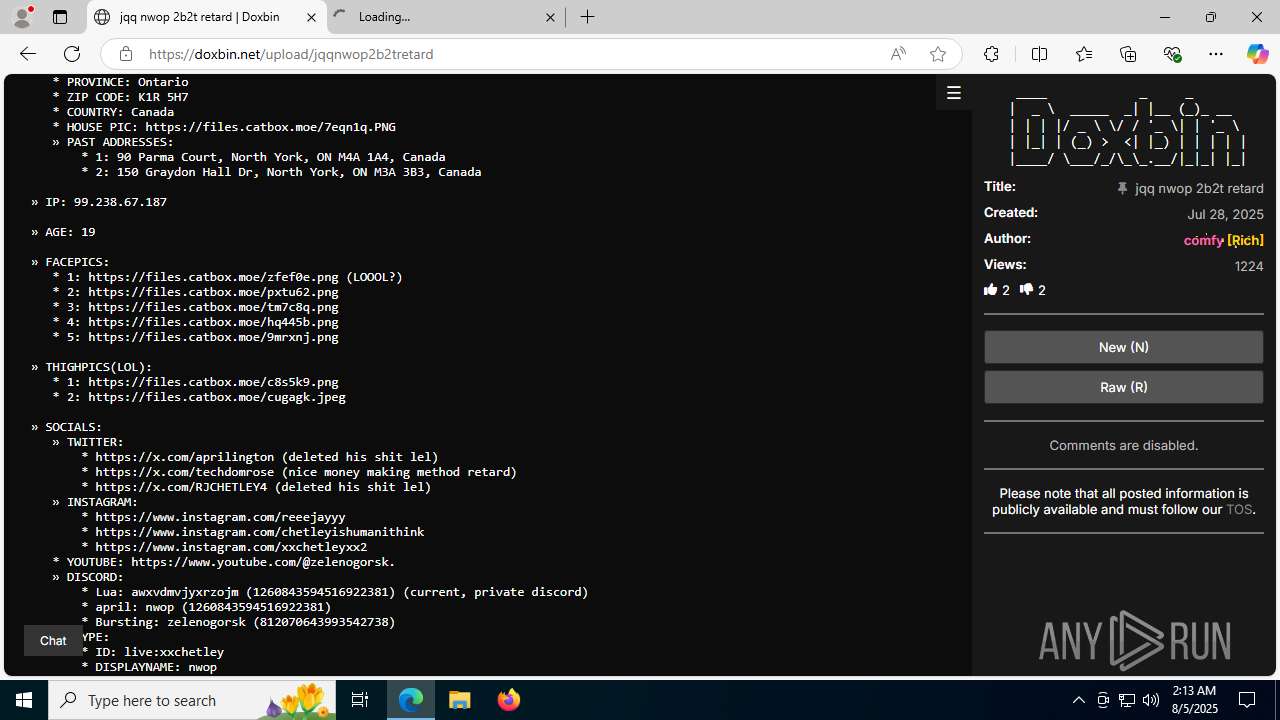Select the created date Jul 28, 2025
Viewport: 1280px width, 720px height.
tap(1225, 214)
